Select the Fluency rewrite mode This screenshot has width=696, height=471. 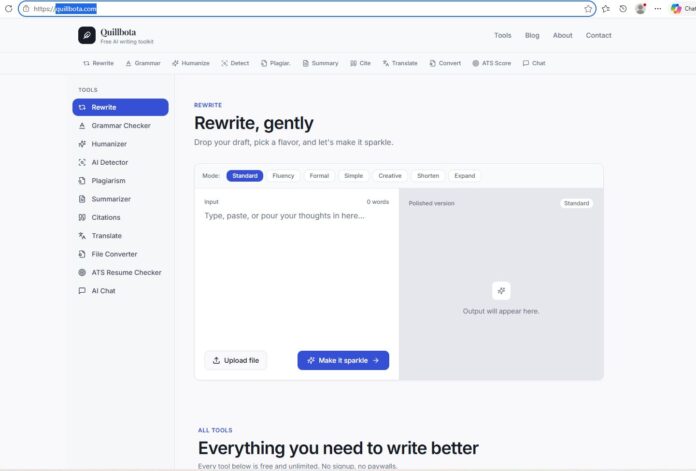(x=283, y=176)
